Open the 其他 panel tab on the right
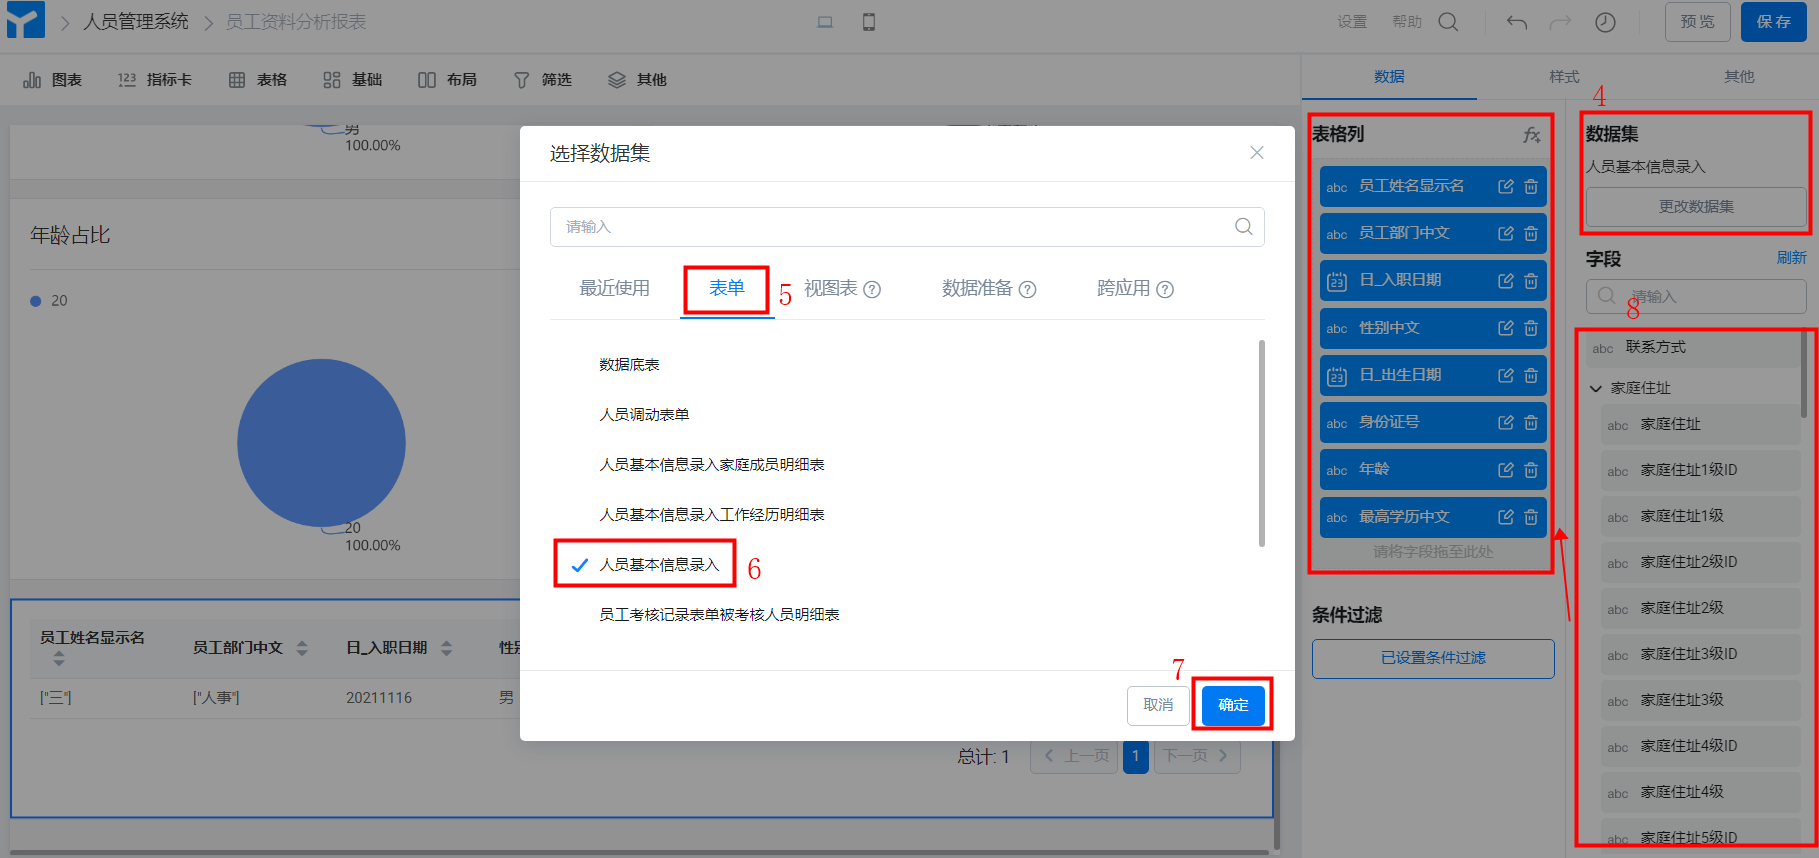This screenshot has width=1819, height=858. point(1739,77)
